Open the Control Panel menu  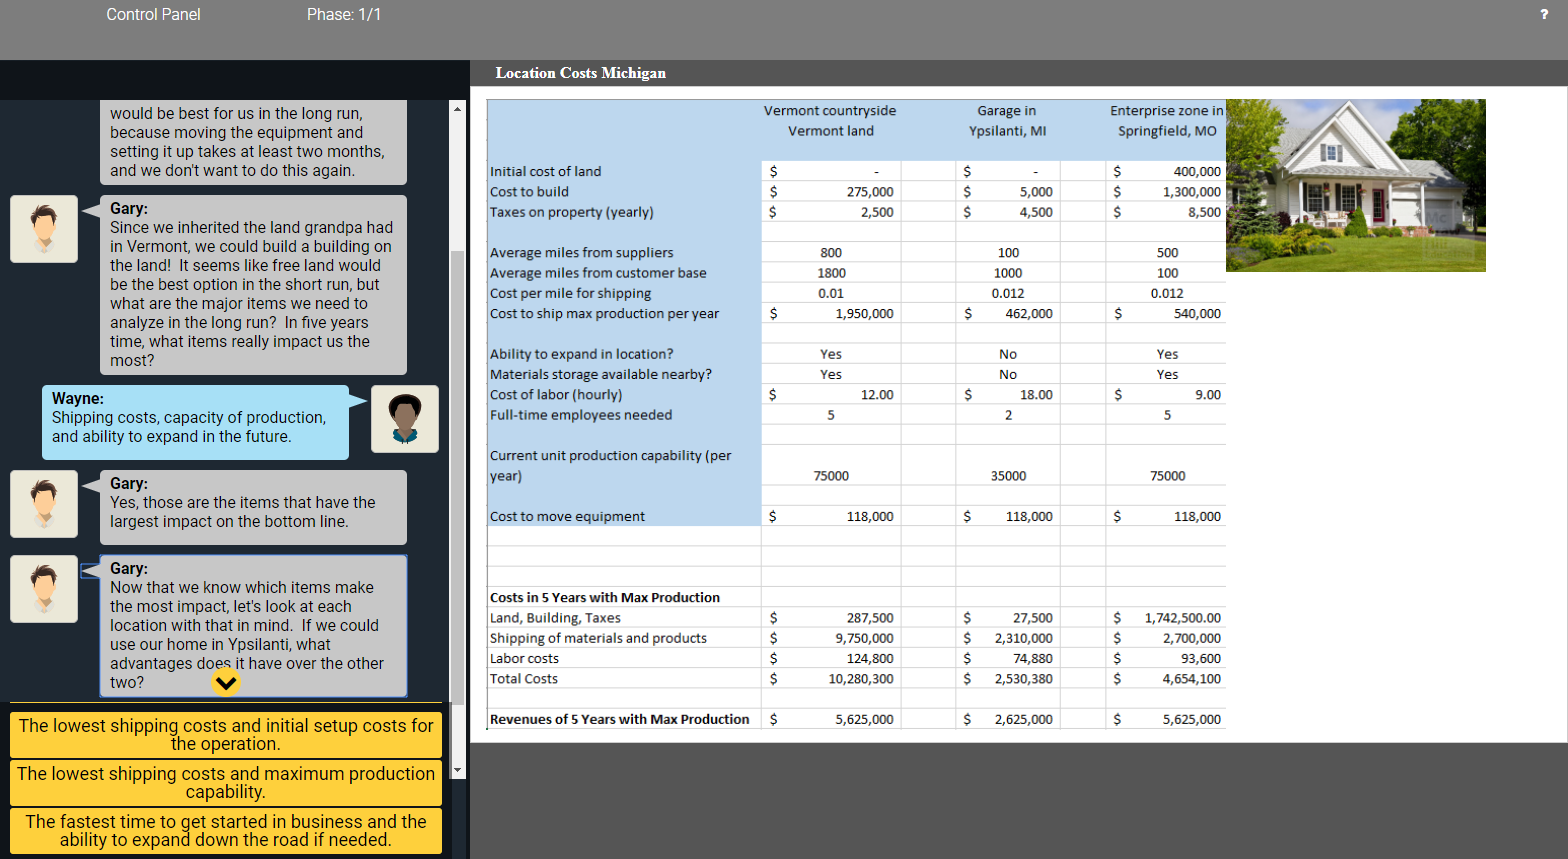[x=153, y=14]
